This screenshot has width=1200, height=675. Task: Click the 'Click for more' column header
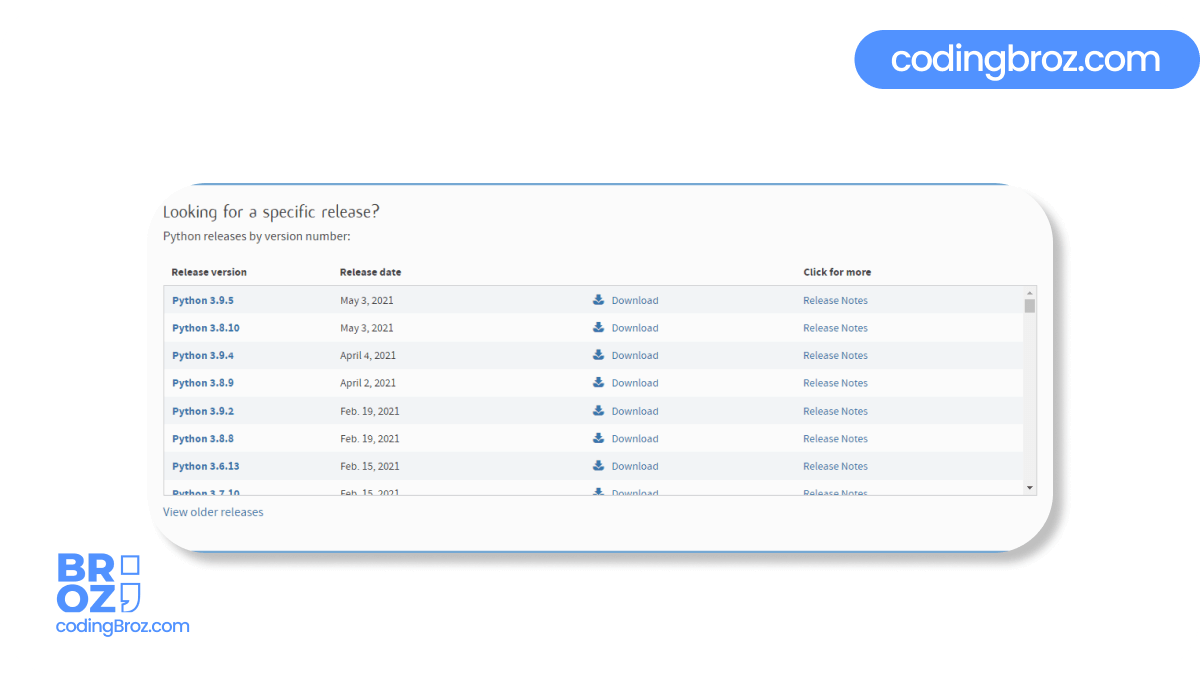pyautogui.click(x=837, y=272)
